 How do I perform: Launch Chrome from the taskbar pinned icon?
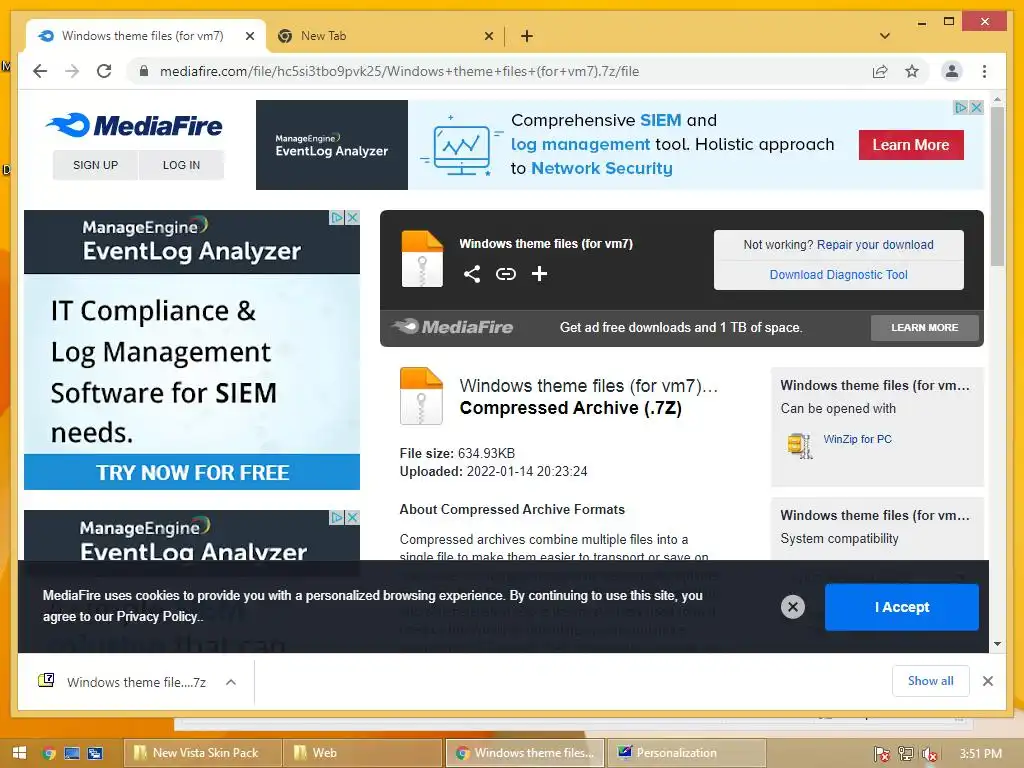48,753
